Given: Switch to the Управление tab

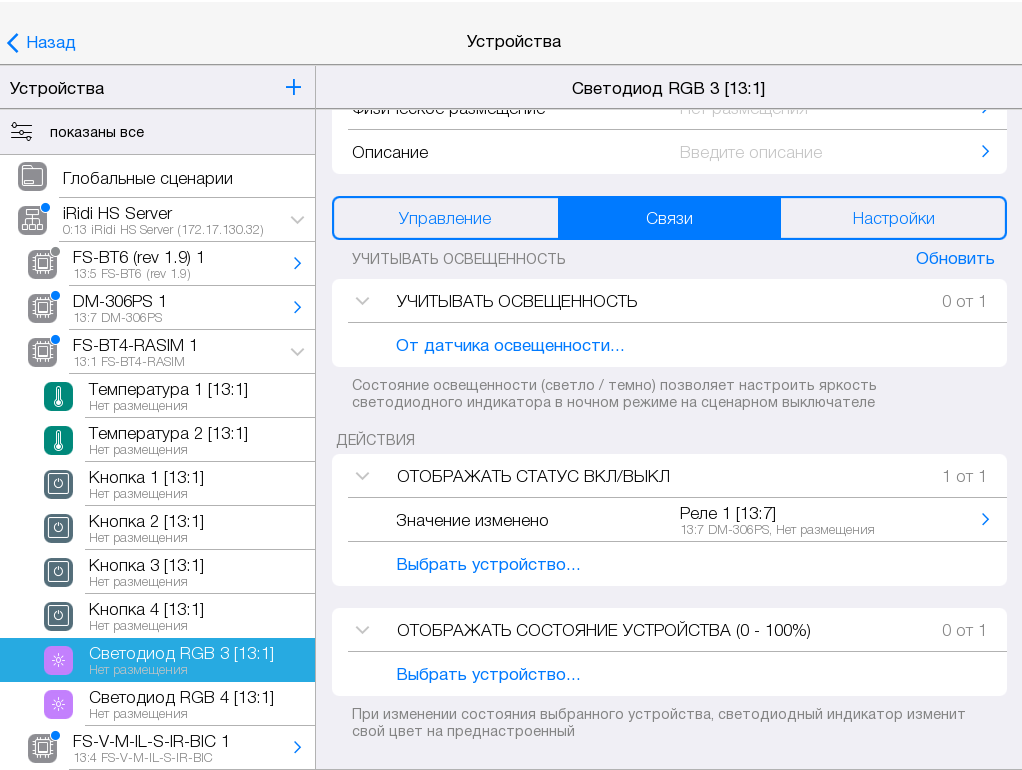Looking at the screenshot, I should point(445,218).
